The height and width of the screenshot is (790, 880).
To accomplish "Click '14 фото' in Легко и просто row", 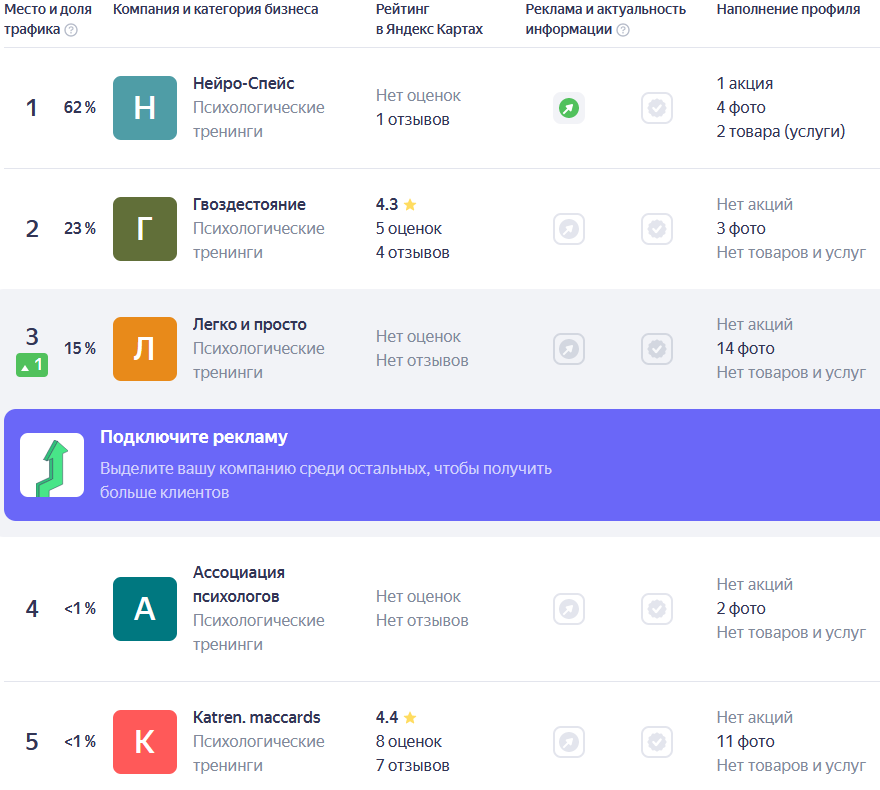I will click(745, 349).
